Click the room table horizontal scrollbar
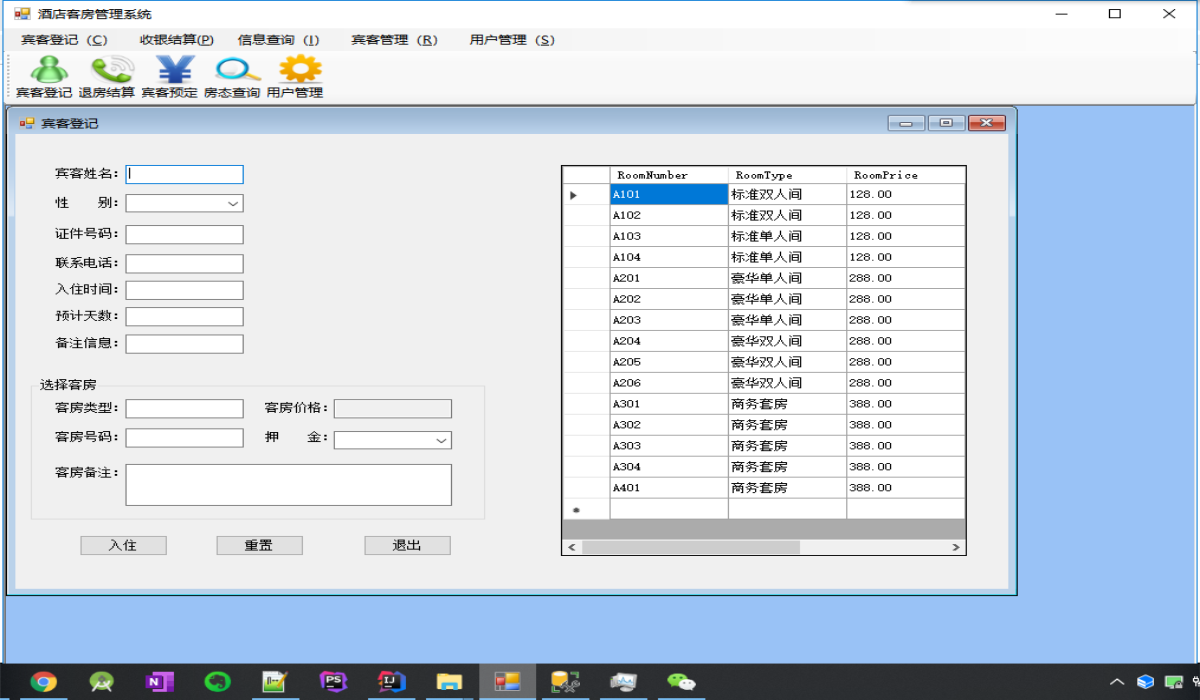The width and height of the screenshot is (1200, 700). (690, 547)
